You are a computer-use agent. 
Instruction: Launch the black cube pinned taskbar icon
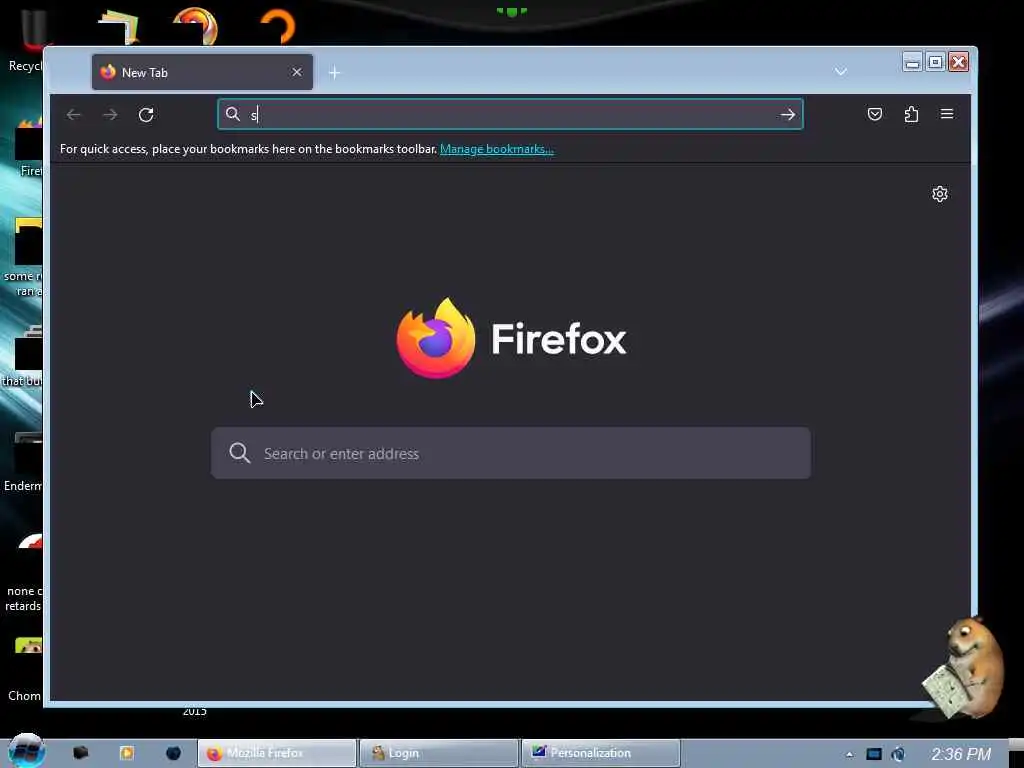(x=81, y=753)
